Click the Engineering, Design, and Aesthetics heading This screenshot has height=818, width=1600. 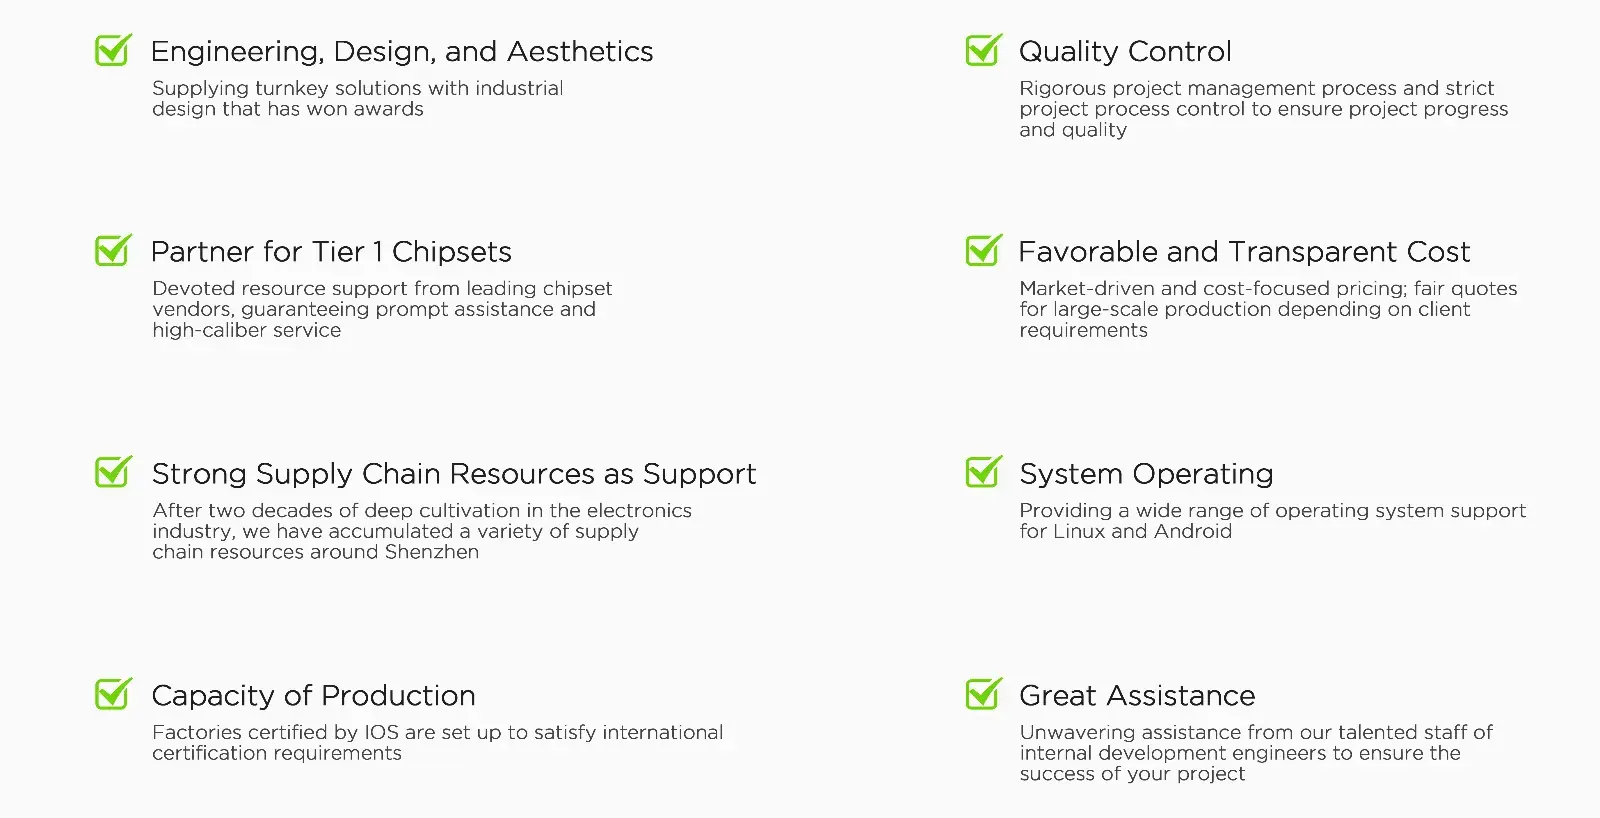tap(401, 52)
